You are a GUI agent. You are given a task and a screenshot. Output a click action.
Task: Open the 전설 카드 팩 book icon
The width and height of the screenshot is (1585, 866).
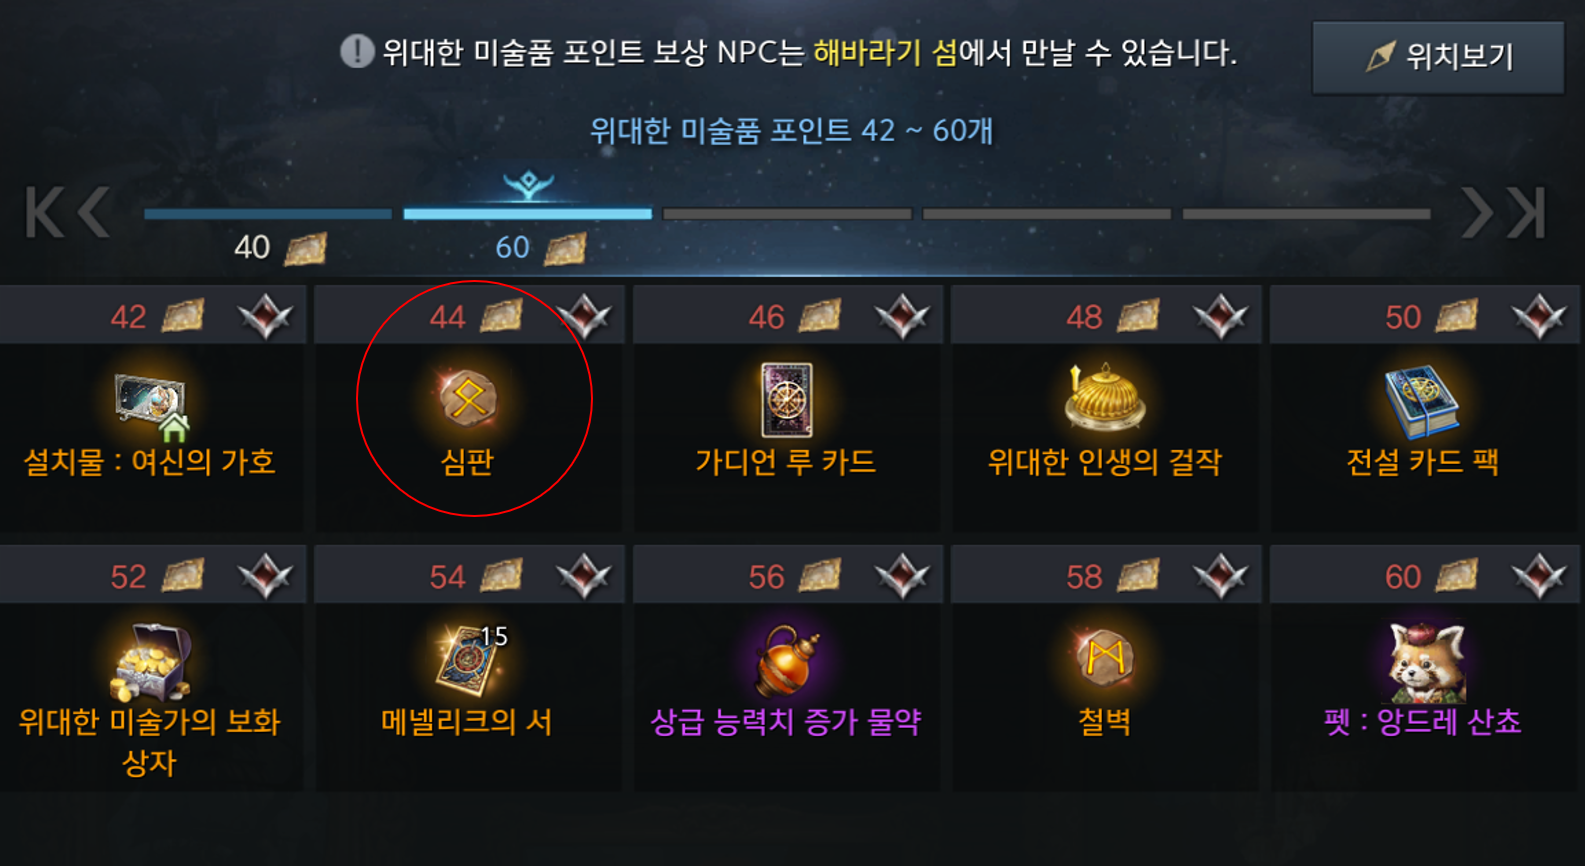[1422, 401]
